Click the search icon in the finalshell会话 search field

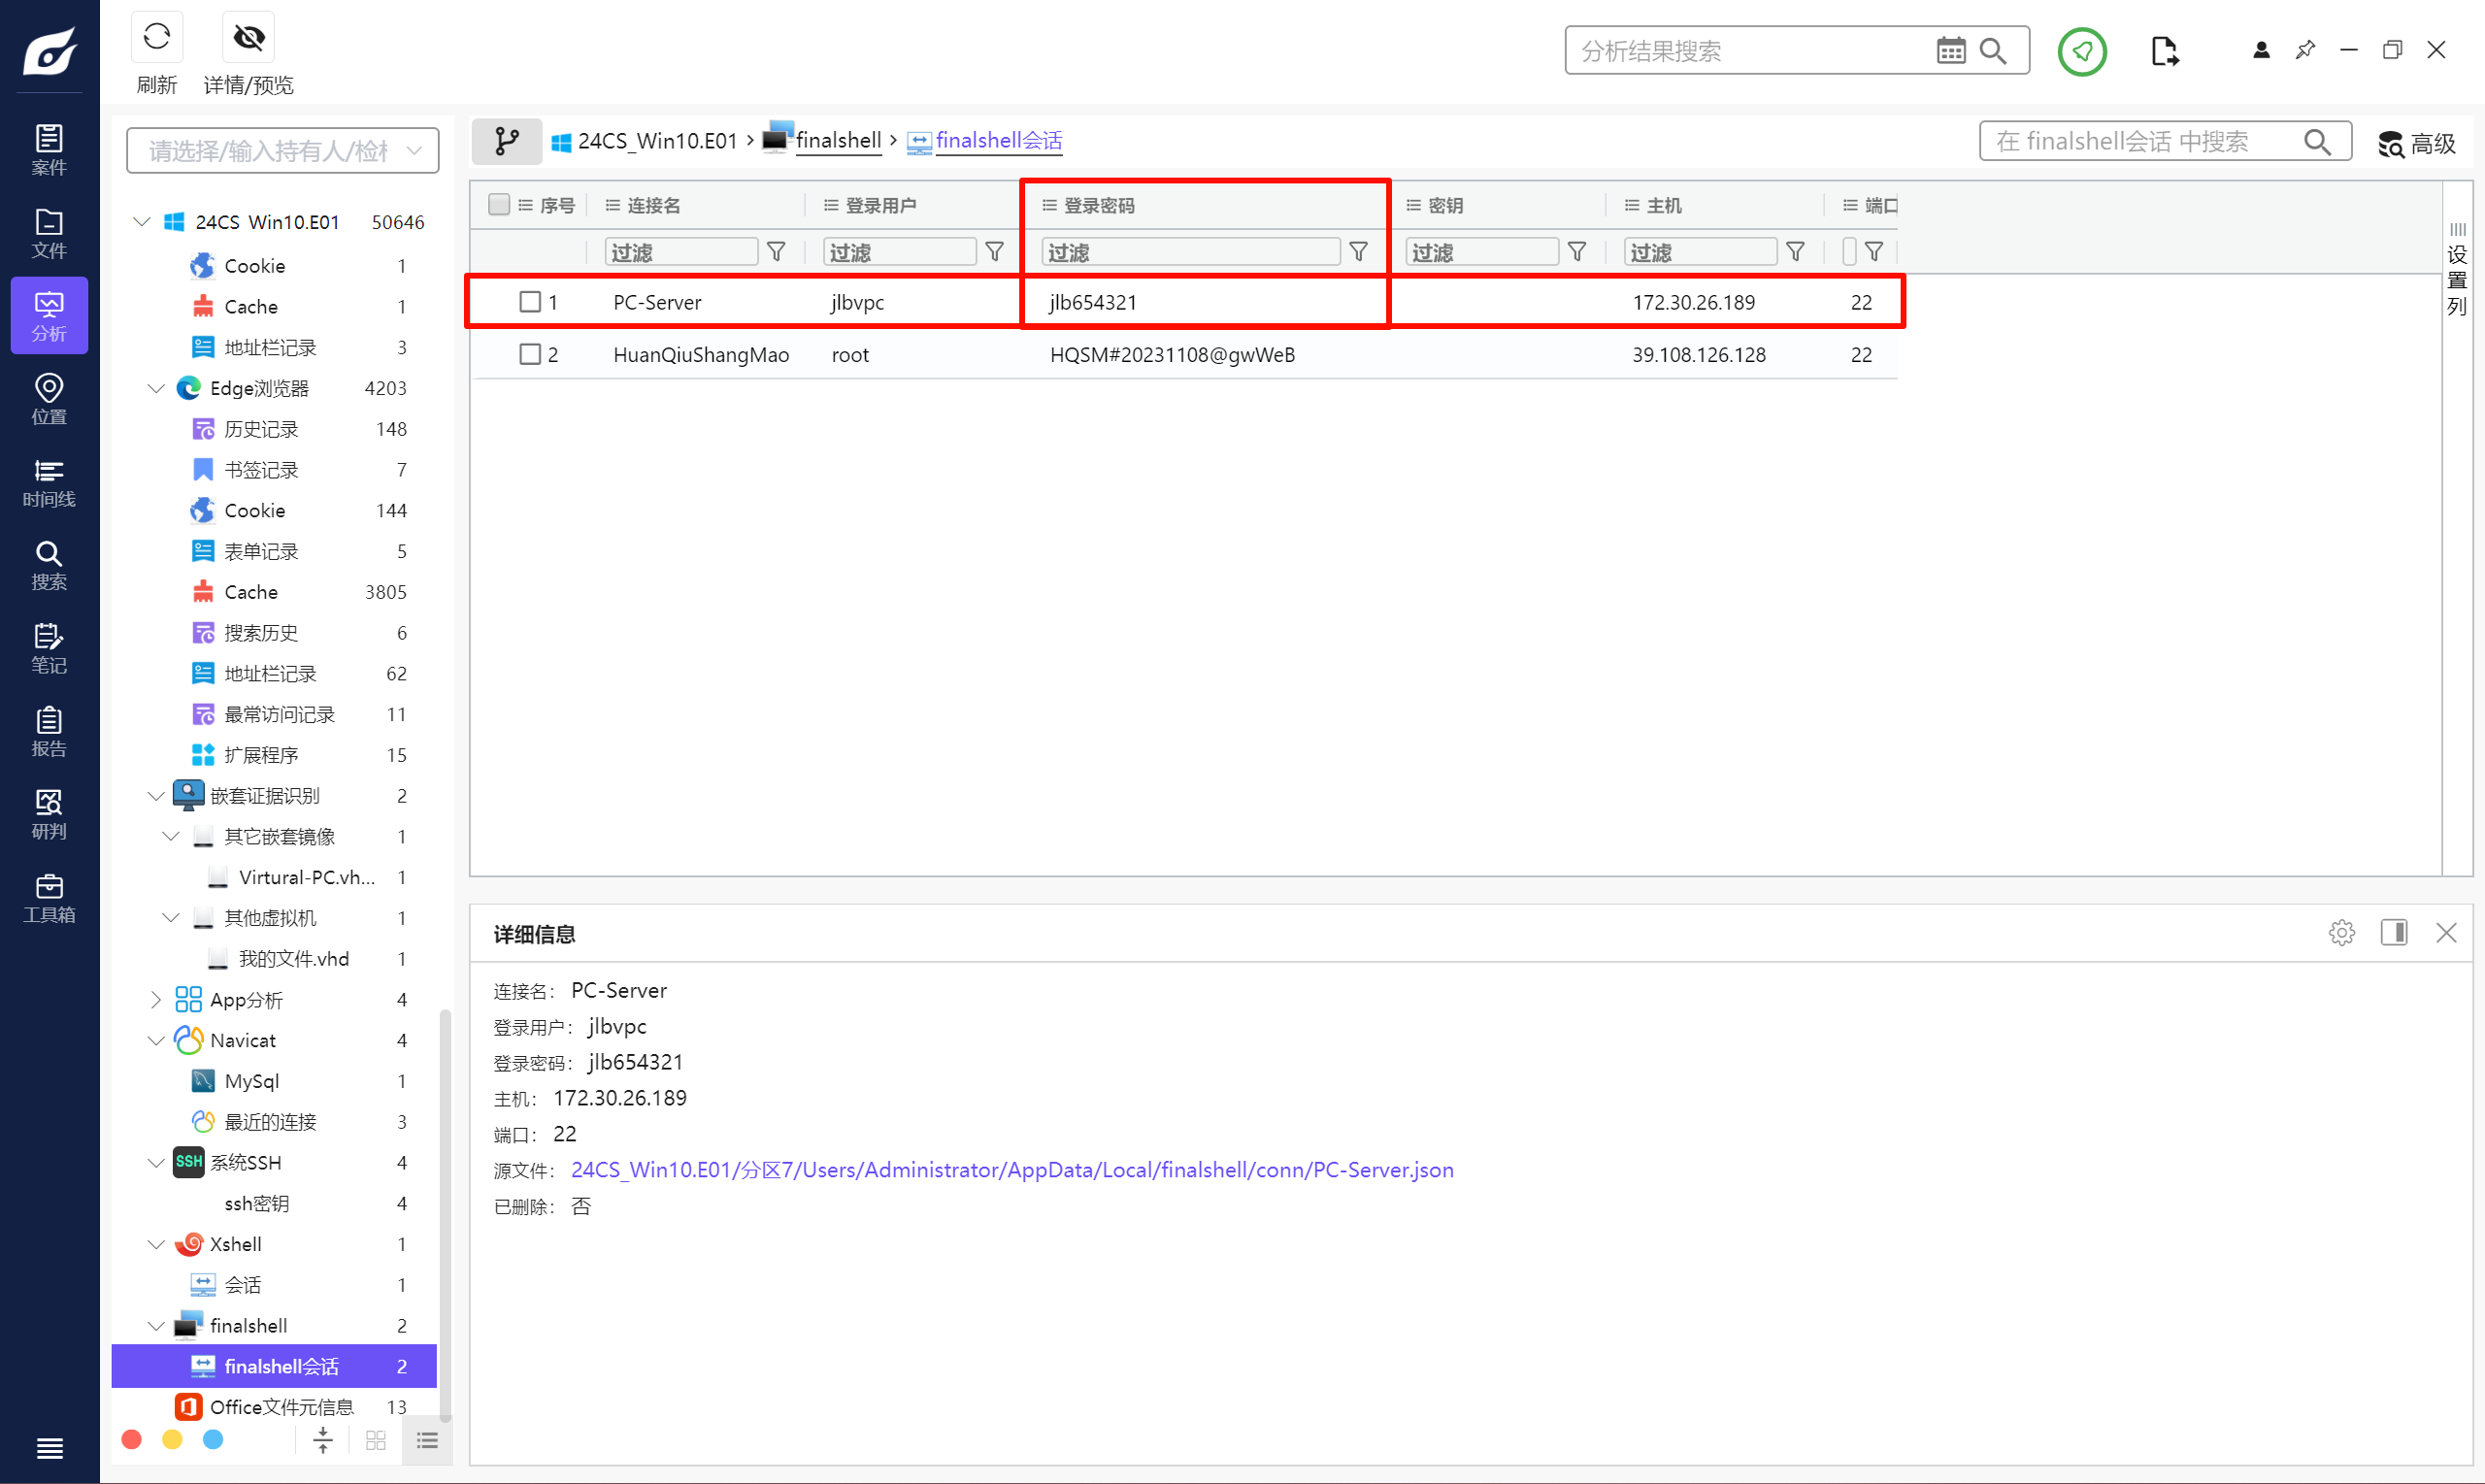[2317, 142]
